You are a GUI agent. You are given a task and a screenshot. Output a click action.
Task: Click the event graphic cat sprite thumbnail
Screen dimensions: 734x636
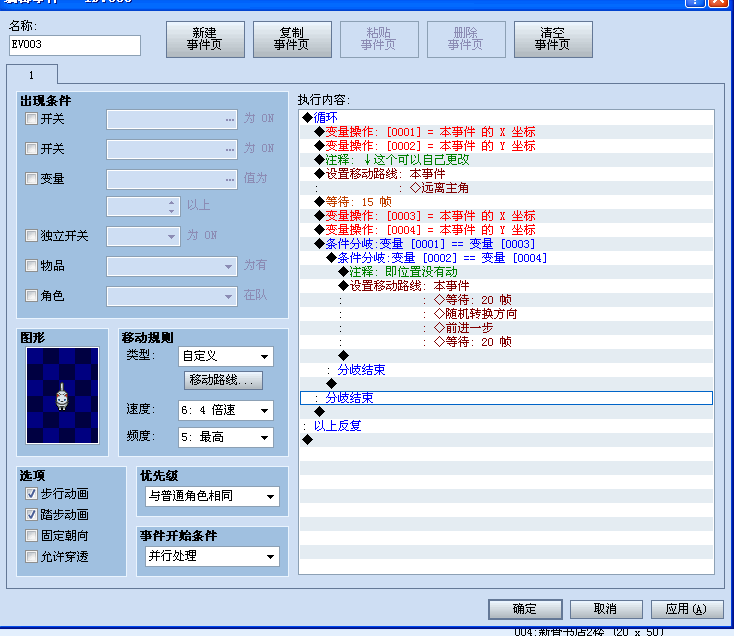(62, 395)
